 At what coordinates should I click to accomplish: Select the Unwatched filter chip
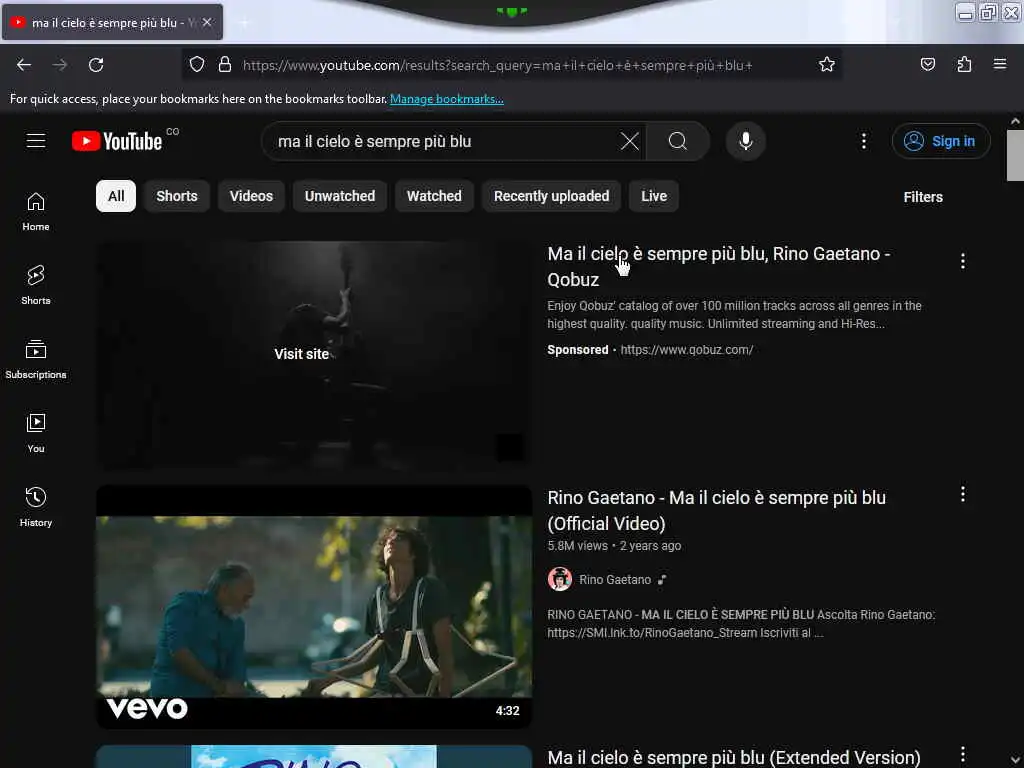(340, 196)
